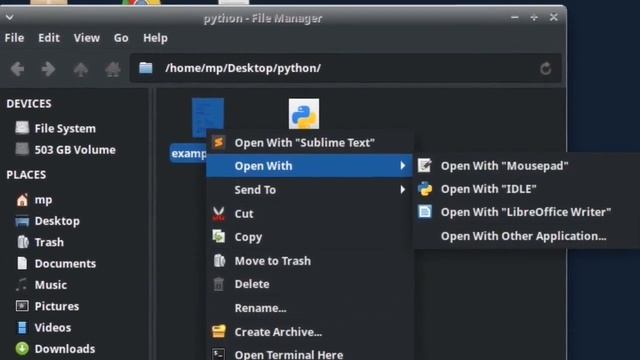640x360 pixels.
Task: Open the Go menu
Action: click(121, 38)
